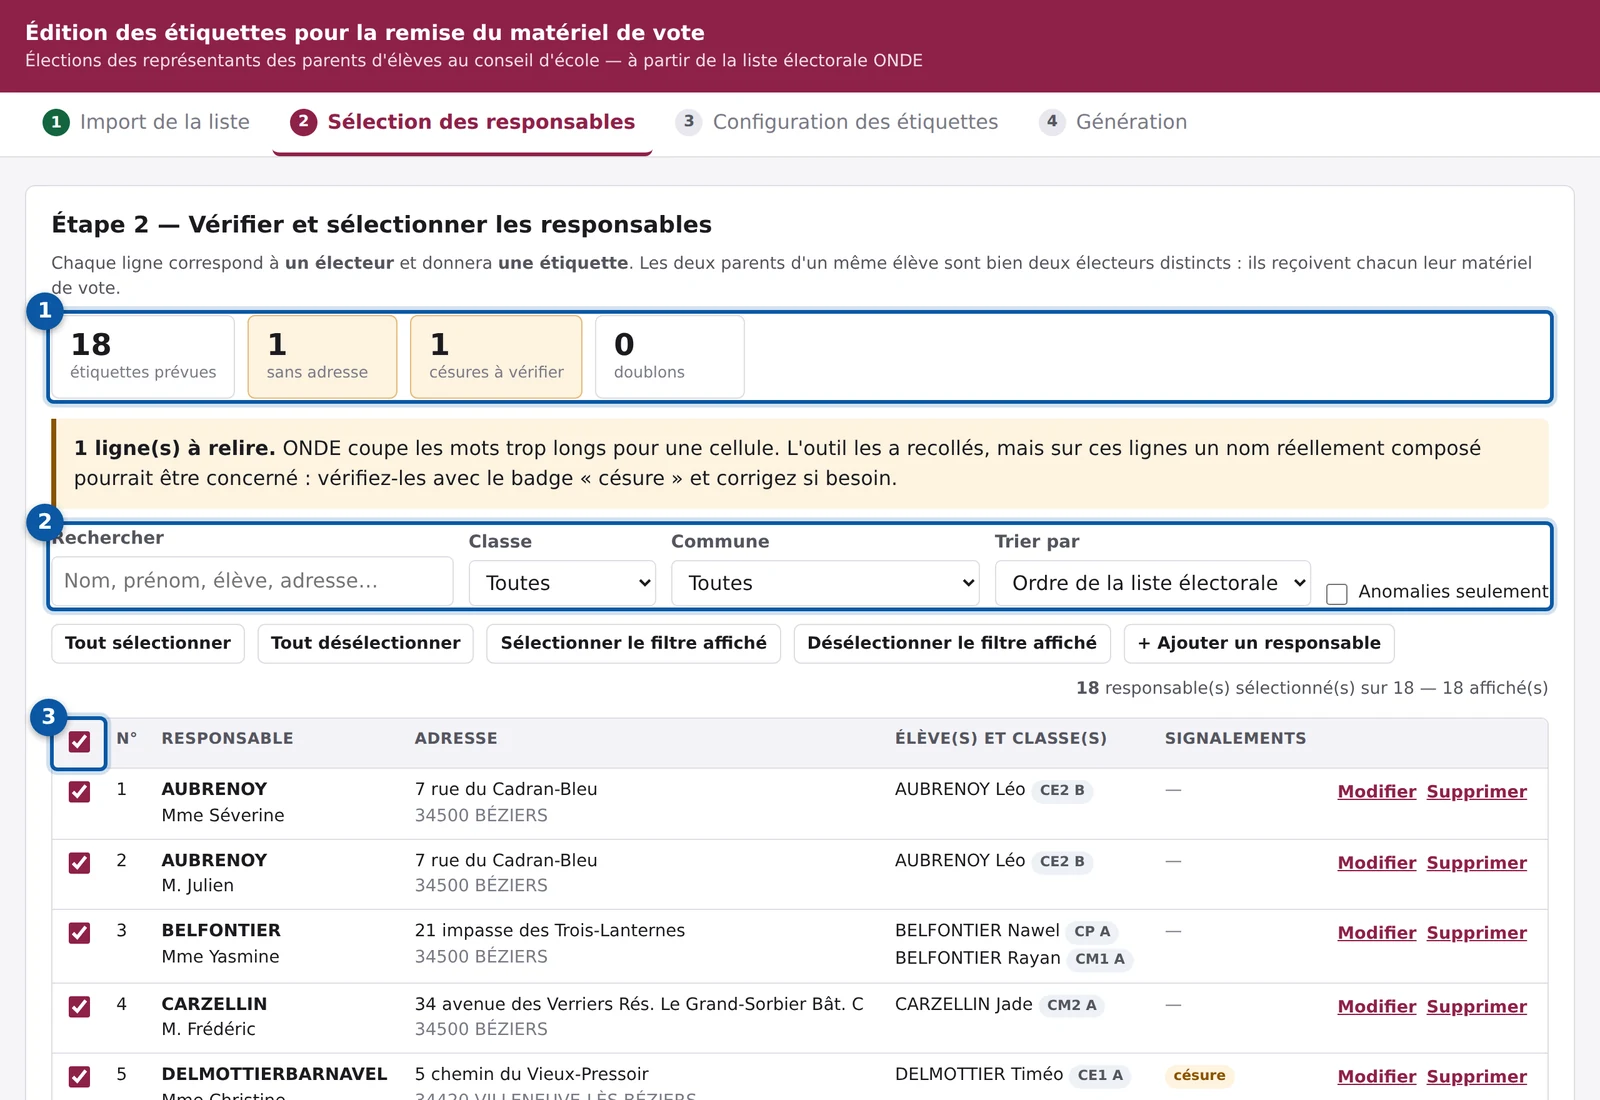This screenshot has width=1600, height=1100.
Task: Click the césure badge on row 5
Action: pos(1199,1076)
